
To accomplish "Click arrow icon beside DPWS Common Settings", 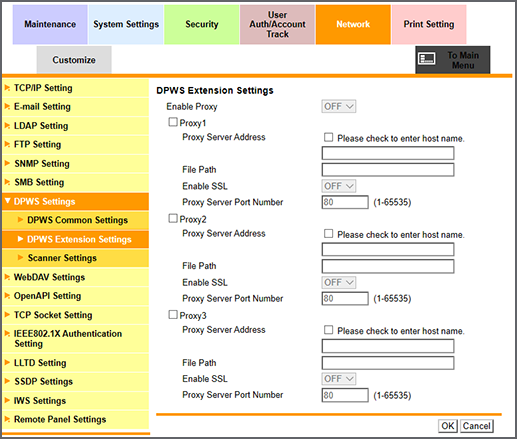I will pos(20,220).
